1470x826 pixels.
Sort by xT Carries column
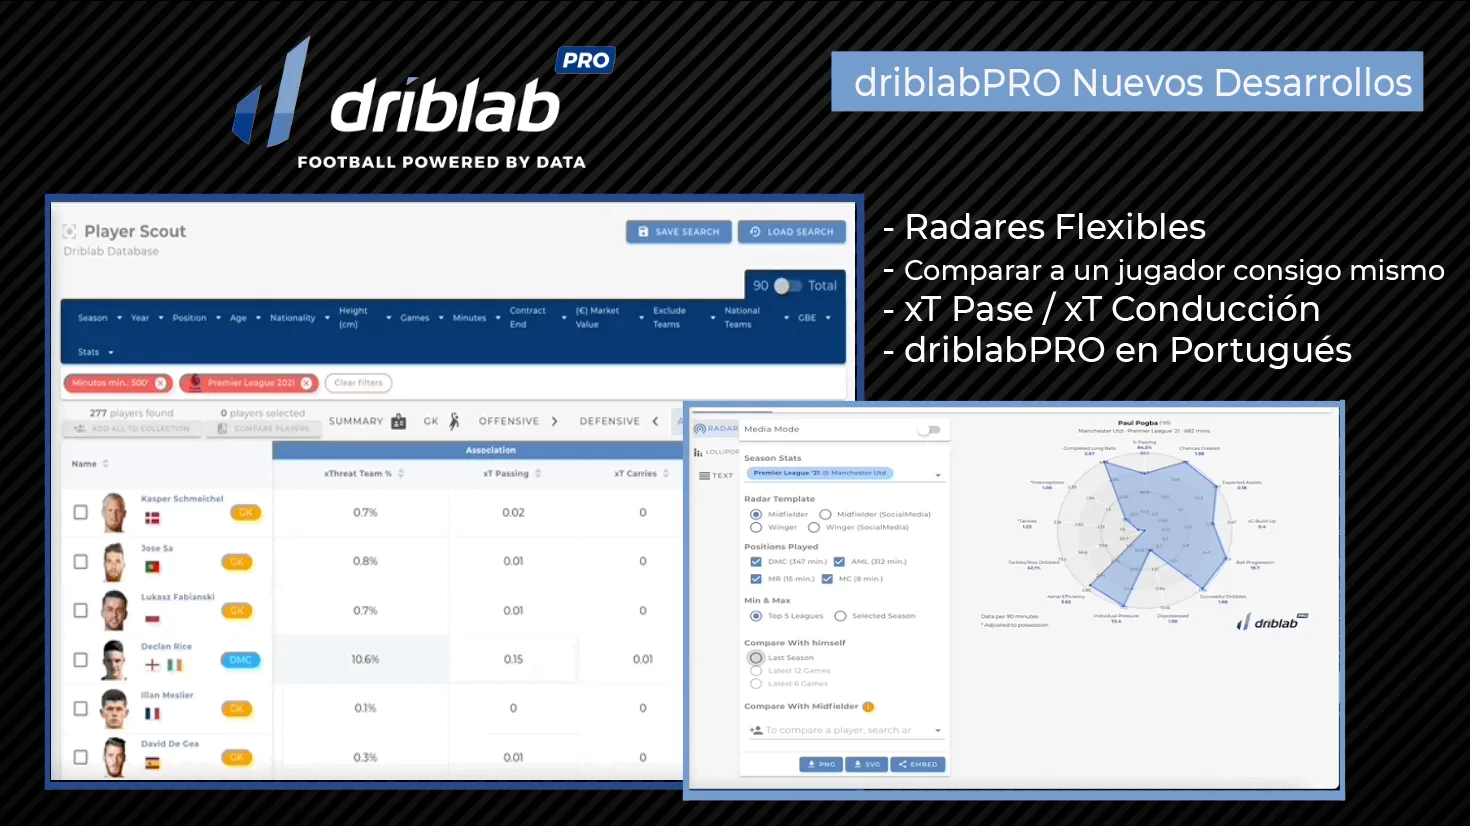(x=666, y=473)
